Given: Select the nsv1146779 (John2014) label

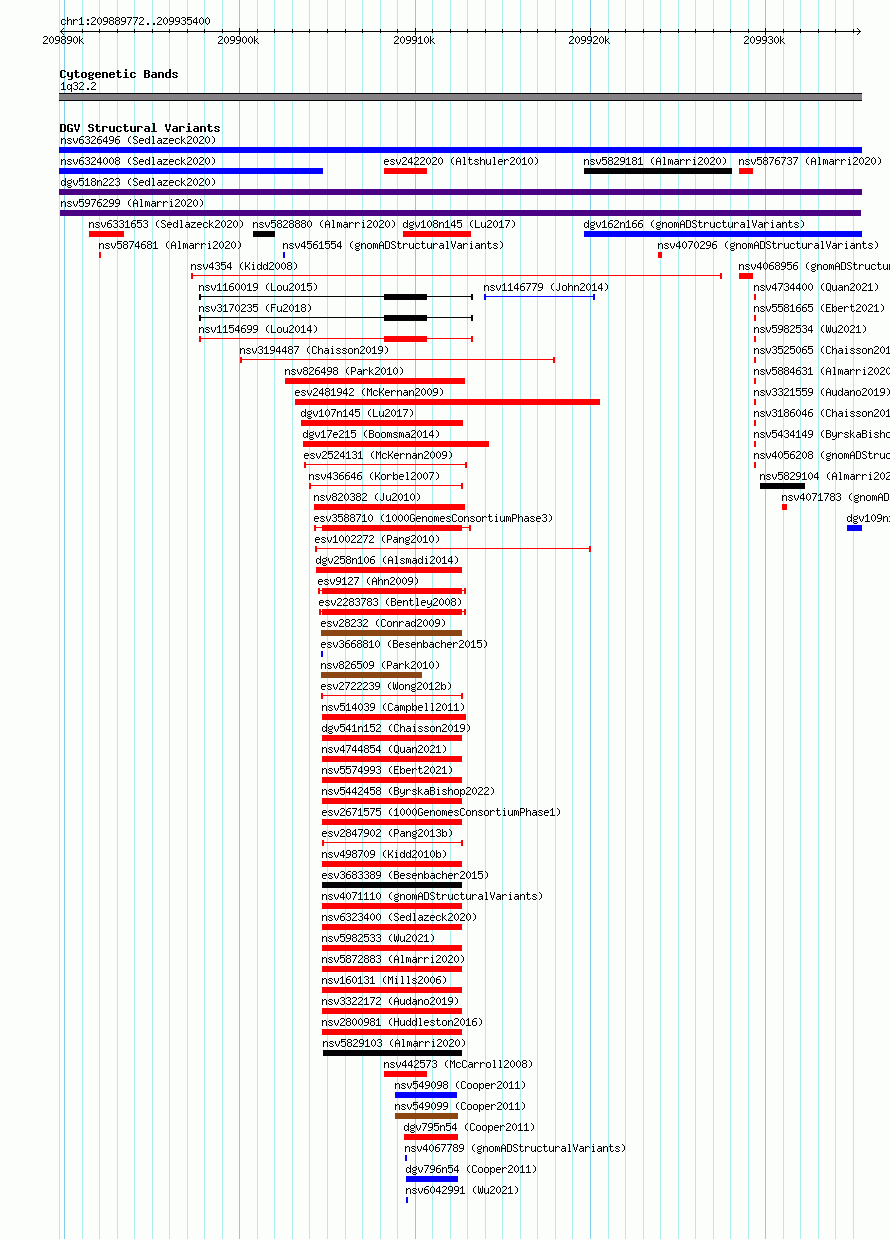Looking at the screenshot, I should coord(546,287).
